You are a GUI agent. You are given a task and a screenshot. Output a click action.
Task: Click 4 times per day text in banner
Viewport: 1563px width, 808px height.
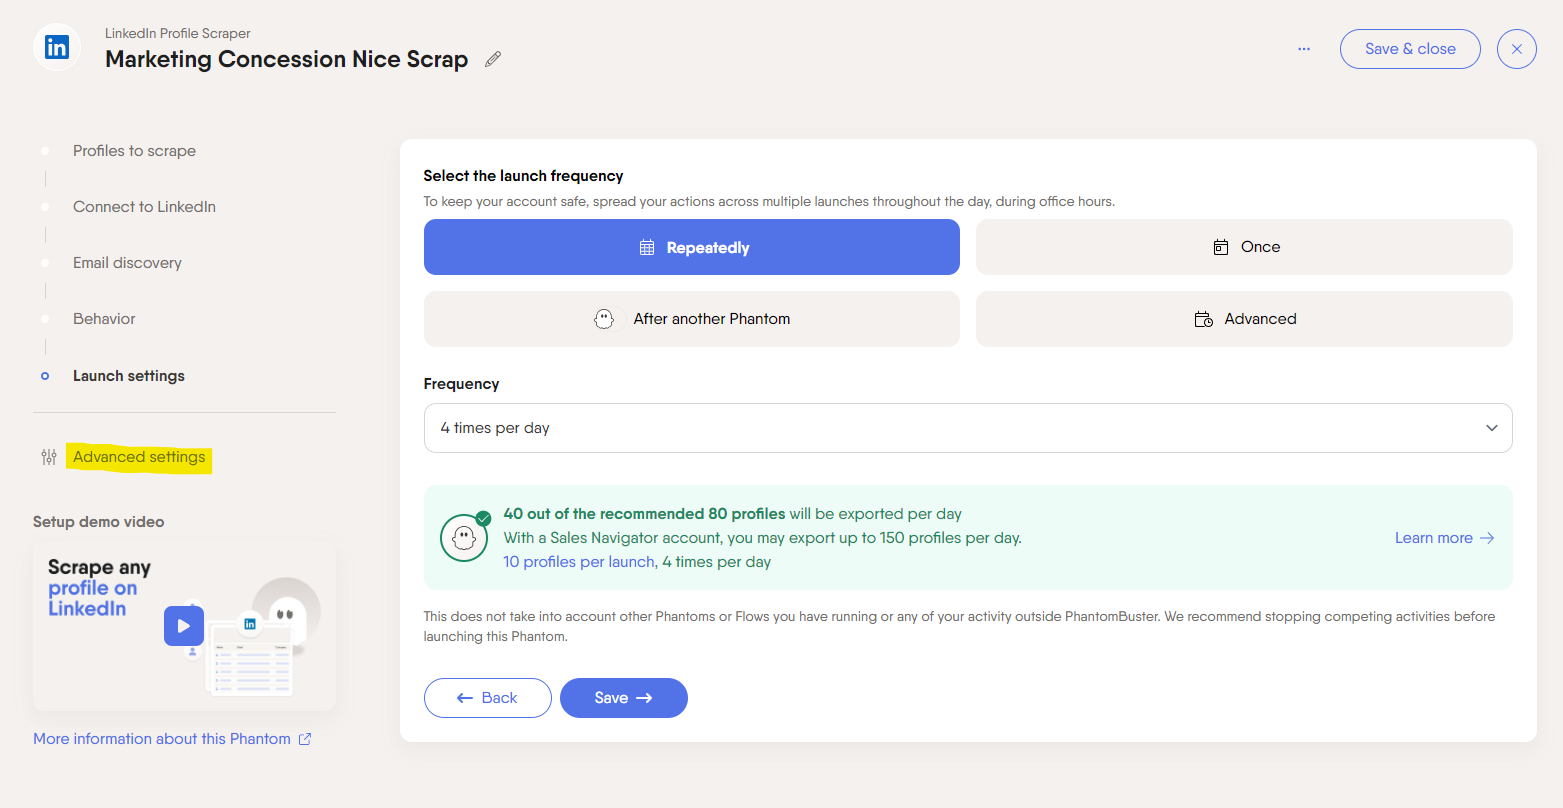(x=717, y=562)
